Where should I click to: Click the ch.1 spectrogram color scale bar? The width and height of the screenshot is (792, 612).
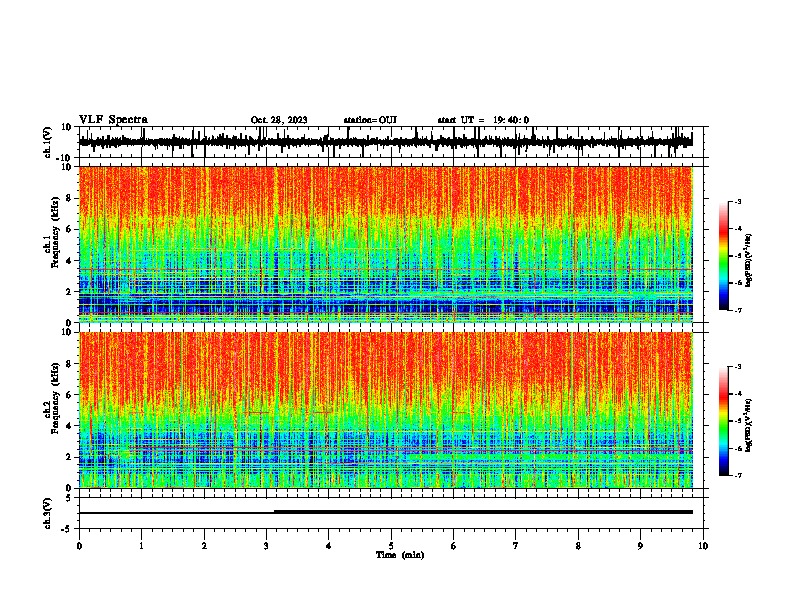723,256
